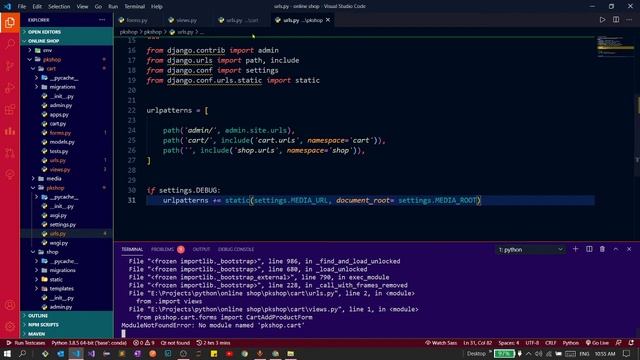Image resolution: width=640 pixels, height=360 pixels.
Task: Click the Explorer more actions ellipsis
Action: click(x=102, y=20)
